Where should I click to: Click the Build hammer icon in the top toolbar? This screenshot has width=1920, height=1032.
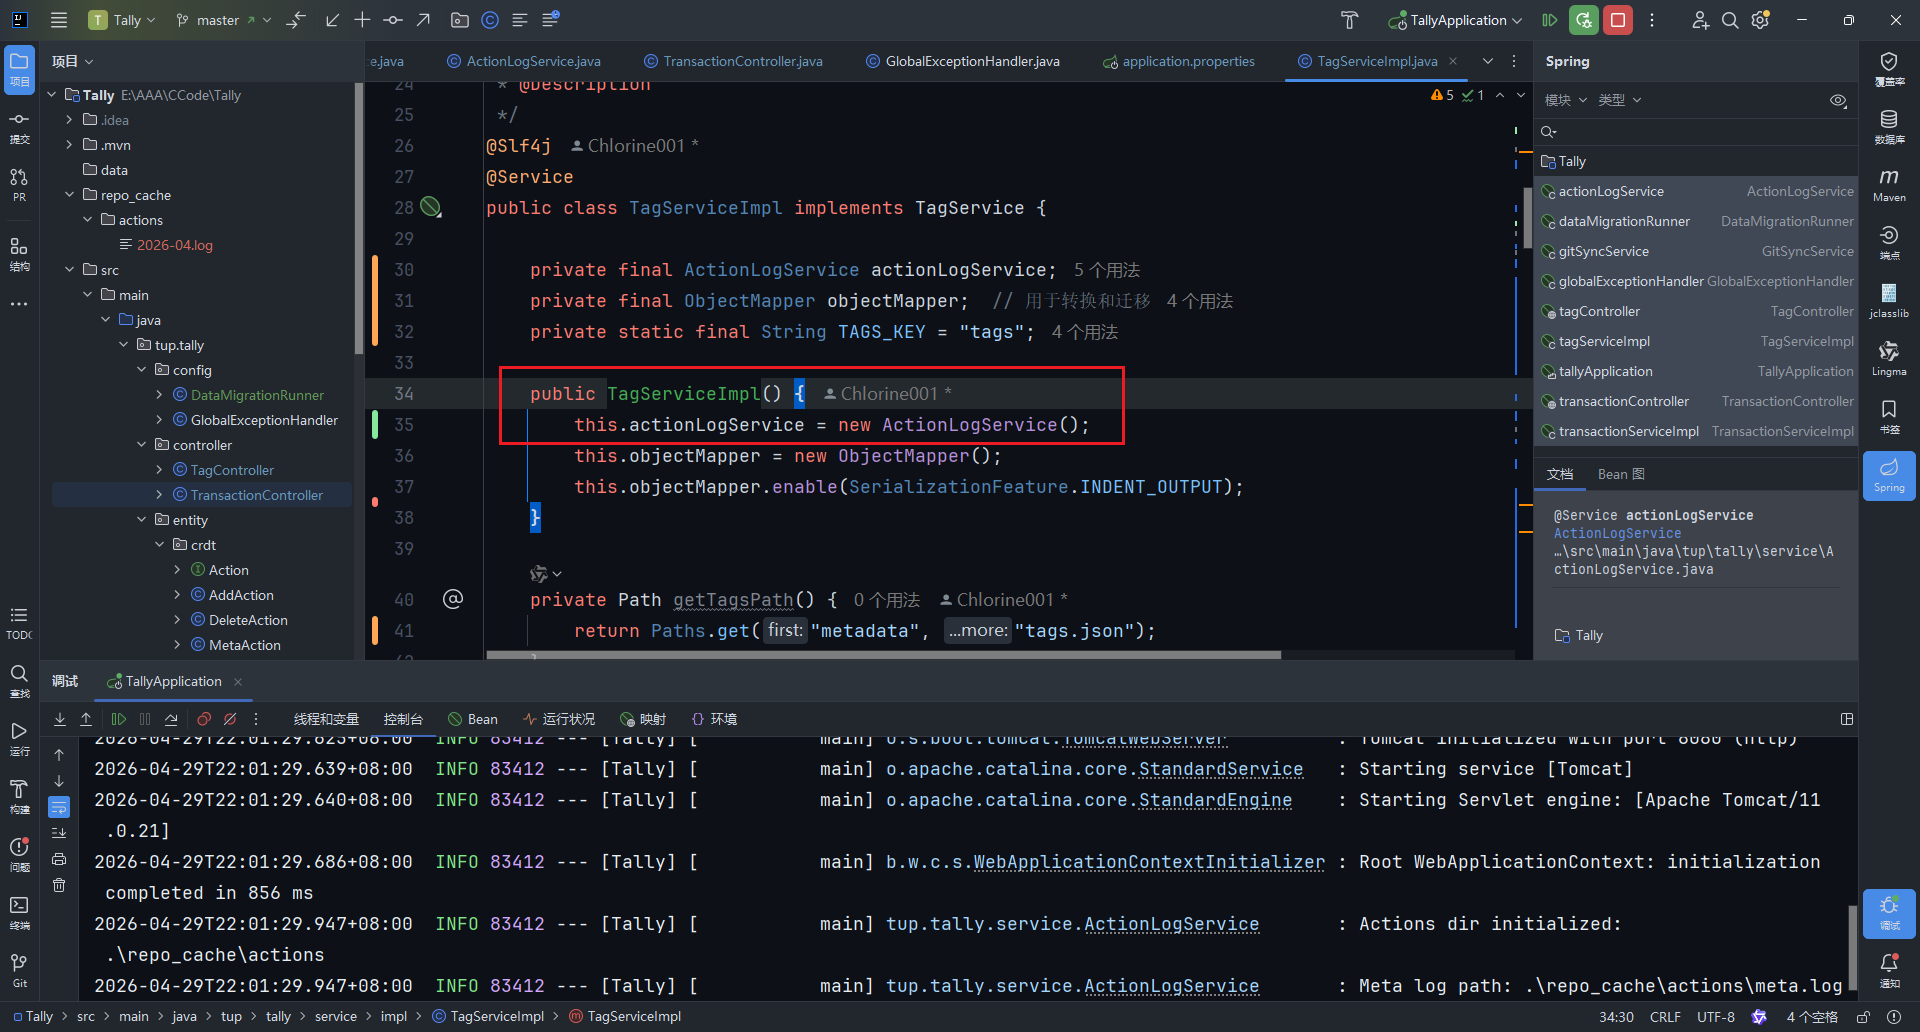pyautogui.click(x=1349, y=20)
